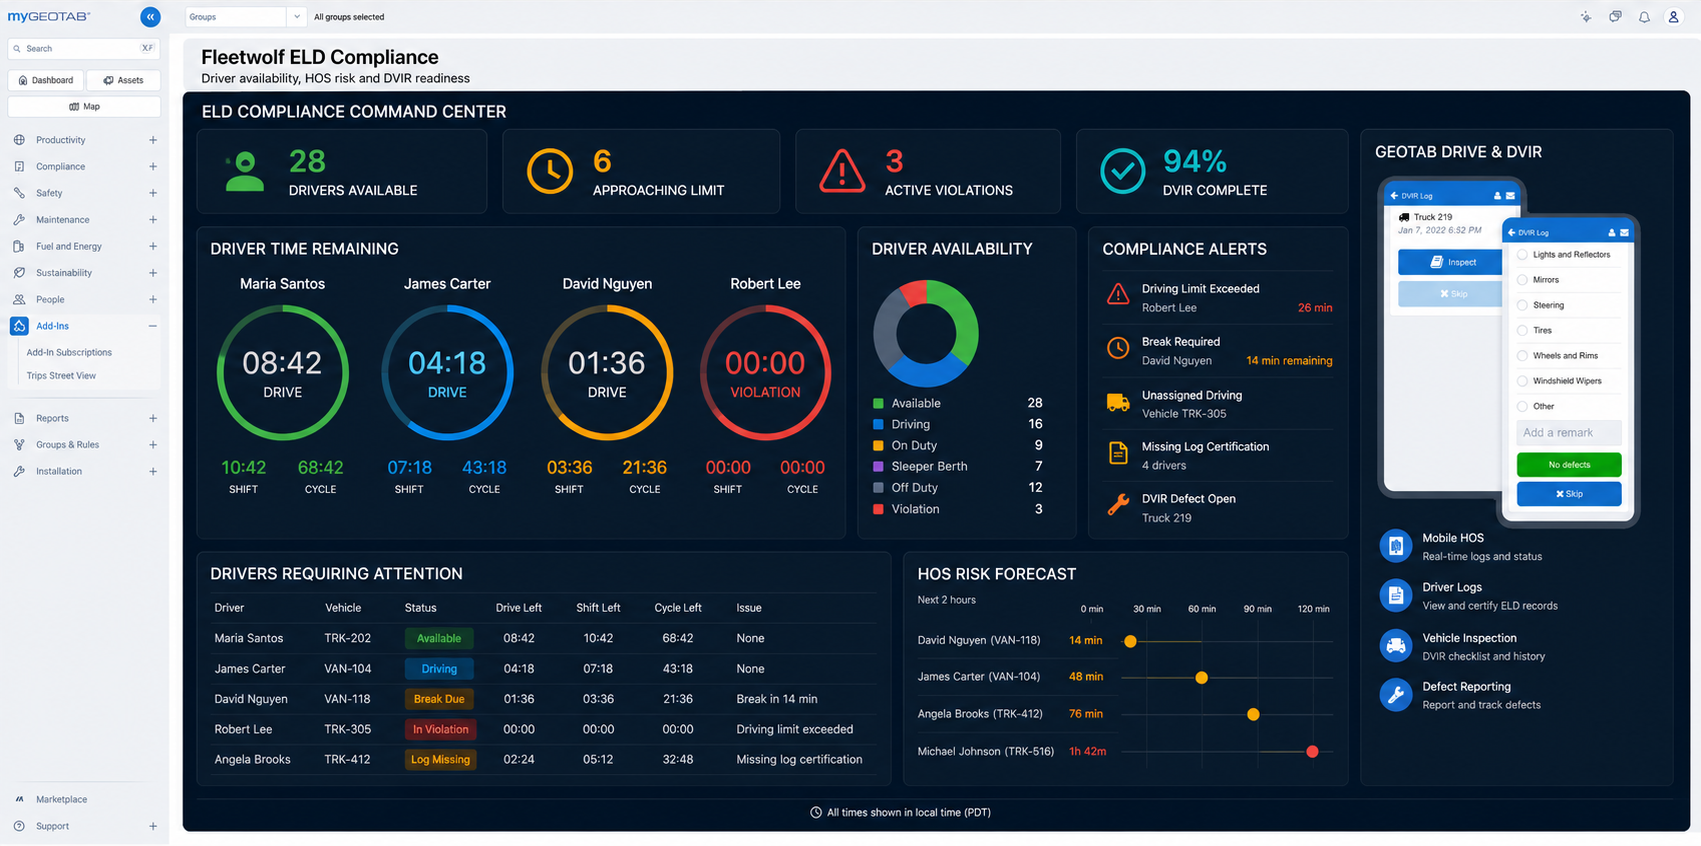The height and width of the screenshot is (846, 1701).
Task: Click the Support help icon
Action: tap(19, 826)
